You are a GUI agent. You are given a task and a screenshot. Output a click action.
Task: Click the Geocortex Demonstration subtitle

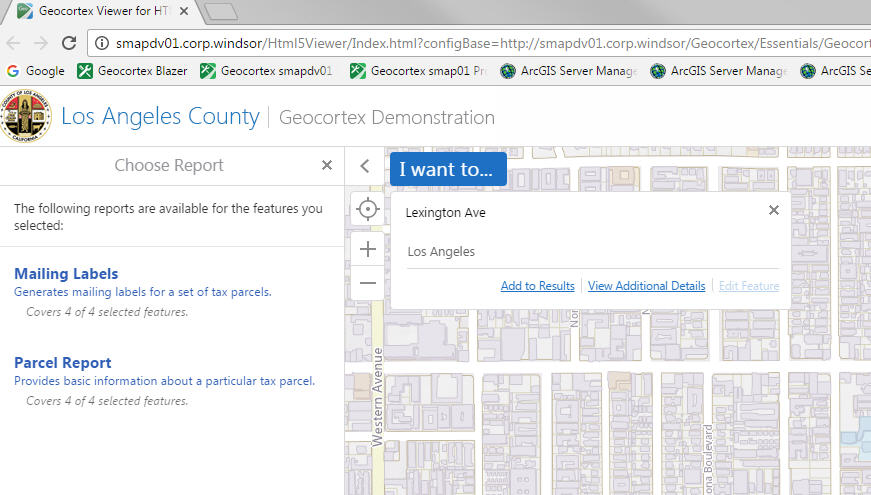coord(387,118)
